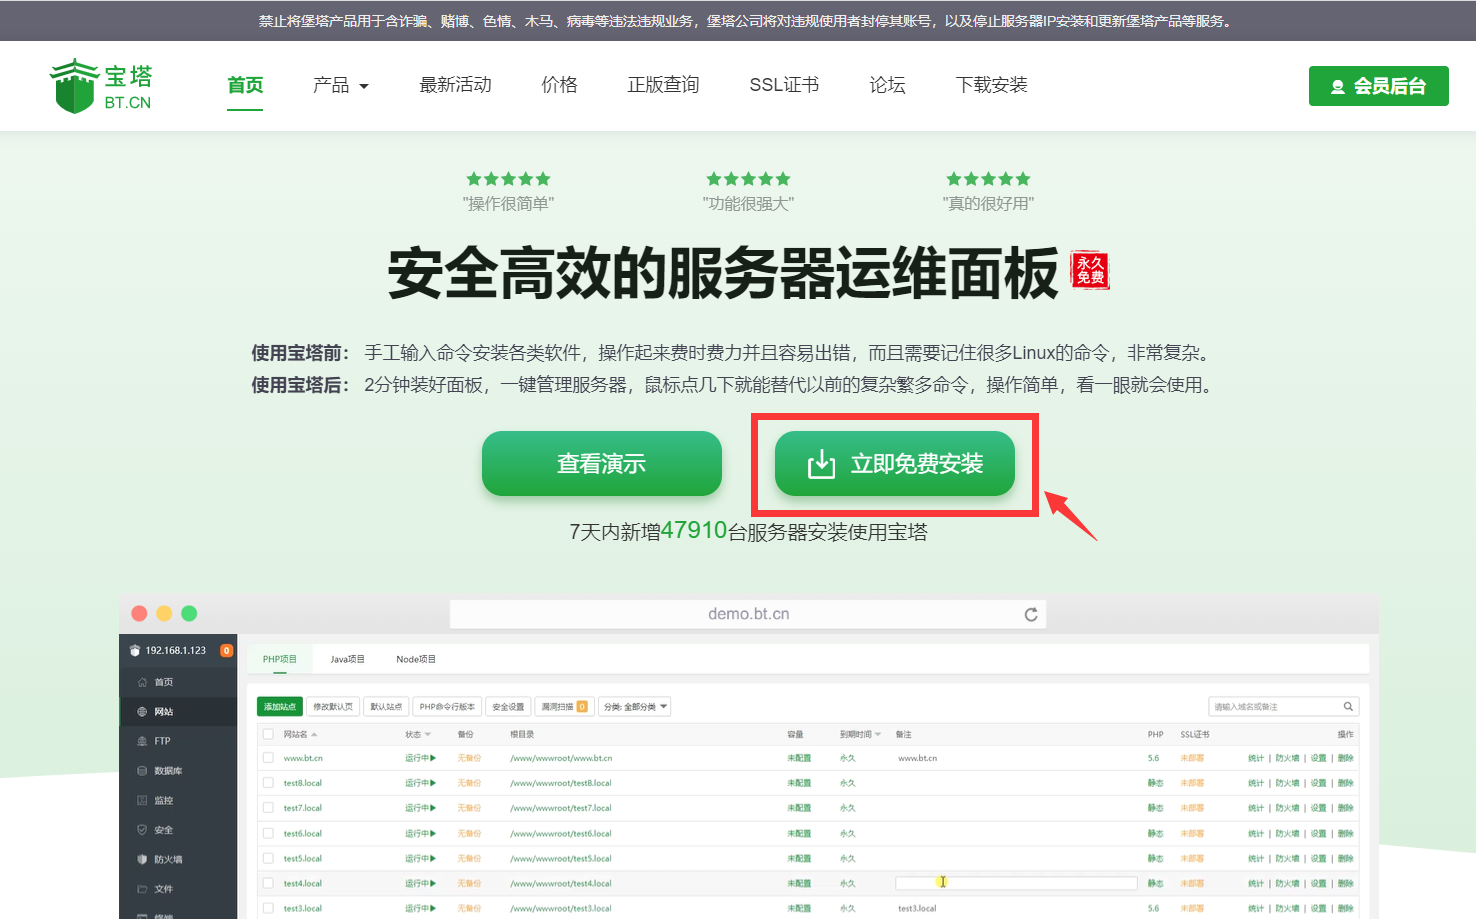Open 价格 in the top navigation
Screen dimensions: 1476x919
pyautogui.click(x=560, y=85)
